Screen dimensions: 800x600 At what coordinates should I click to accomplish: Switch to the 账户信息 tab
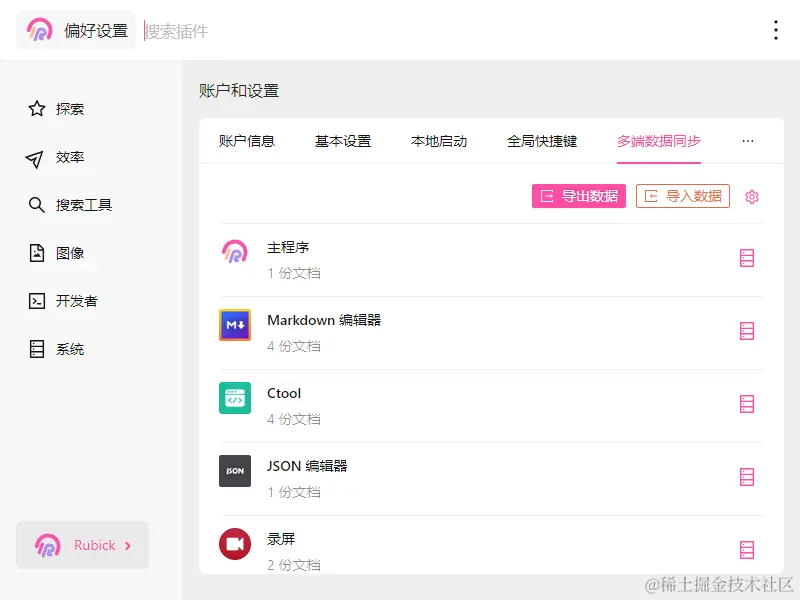coord(247,141)
